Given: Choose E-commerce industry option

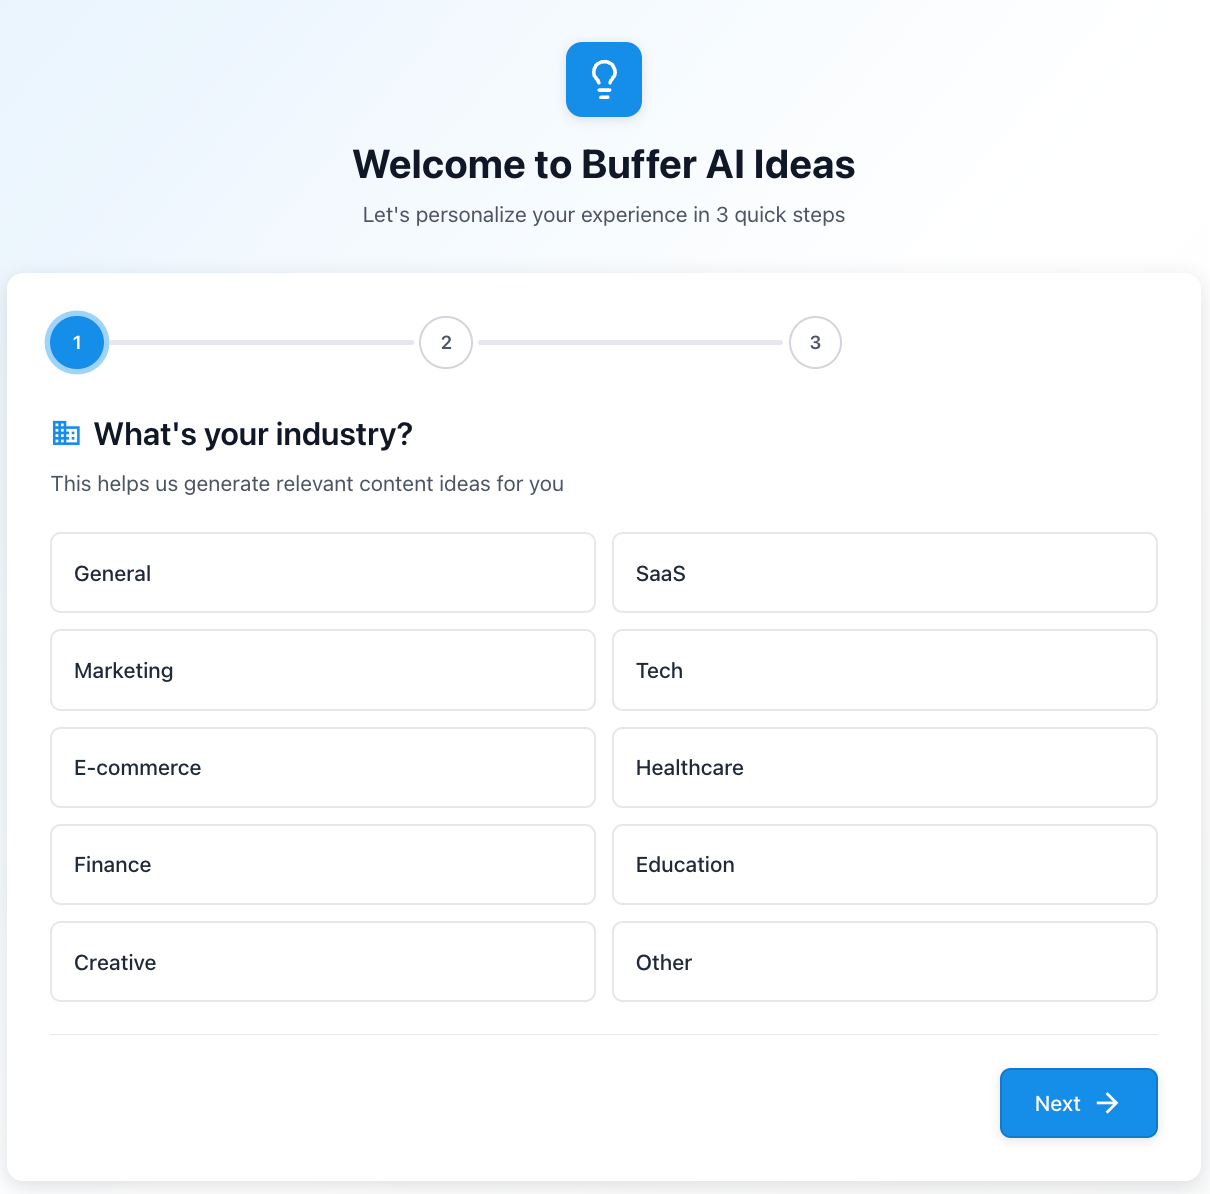Looking at the screenshot, I should [x=323, y=767].
